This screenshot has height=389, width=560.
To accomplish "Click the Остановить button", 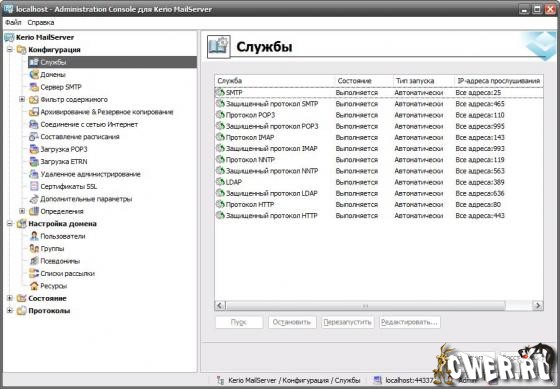I will pos(292,322).
